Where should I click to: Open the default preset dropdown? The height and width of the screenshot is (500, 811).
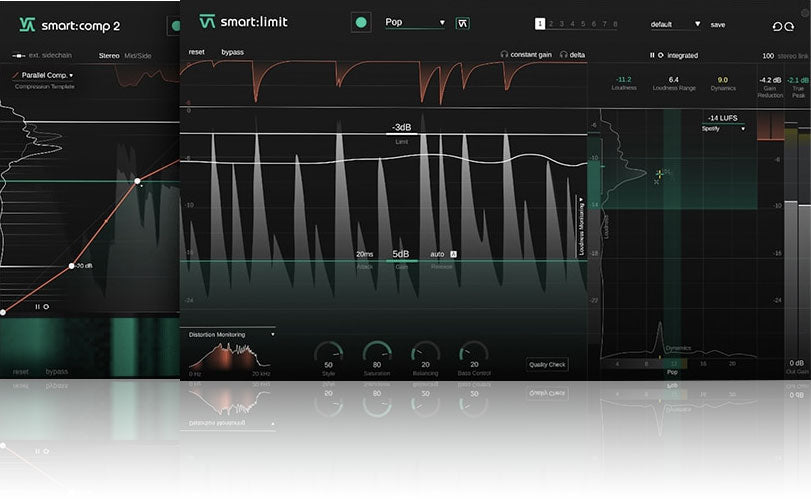[675, 24]
